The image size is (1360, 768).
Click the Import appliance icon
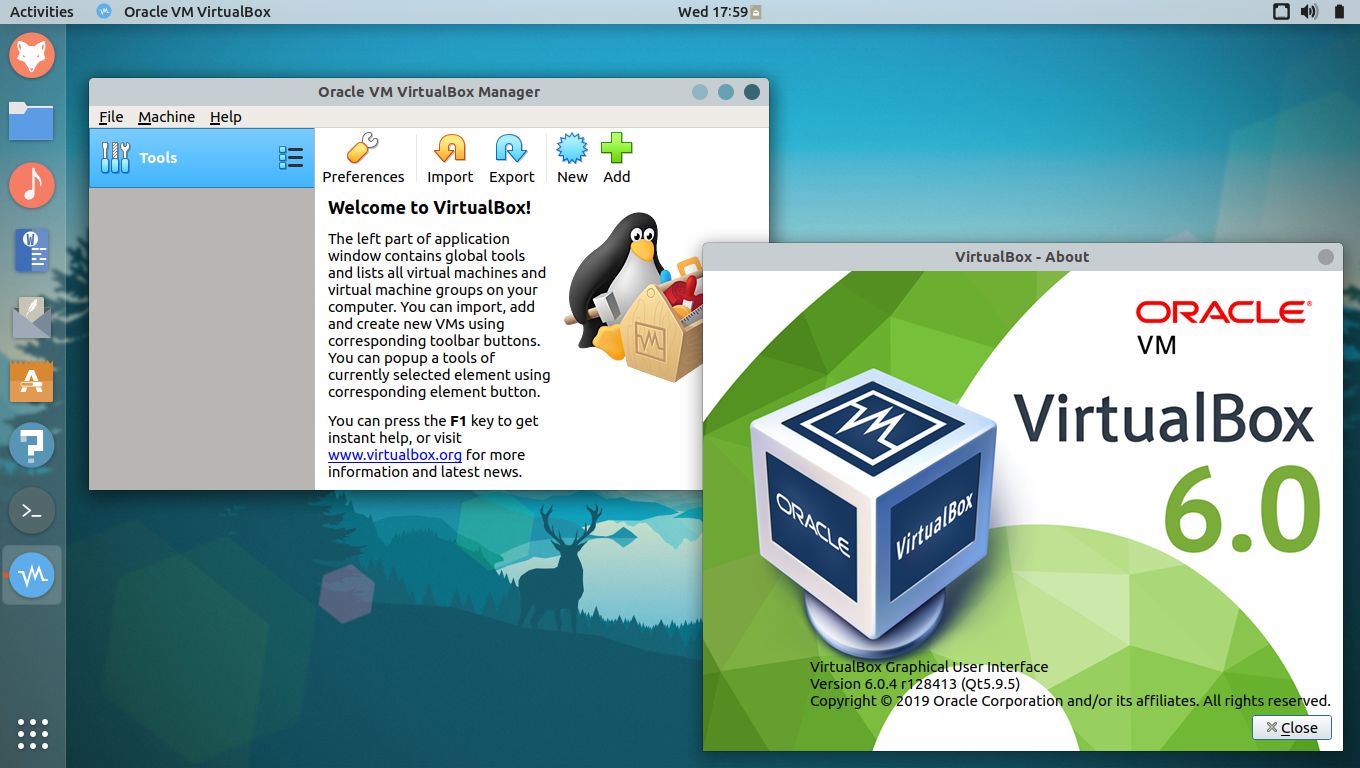450,150
